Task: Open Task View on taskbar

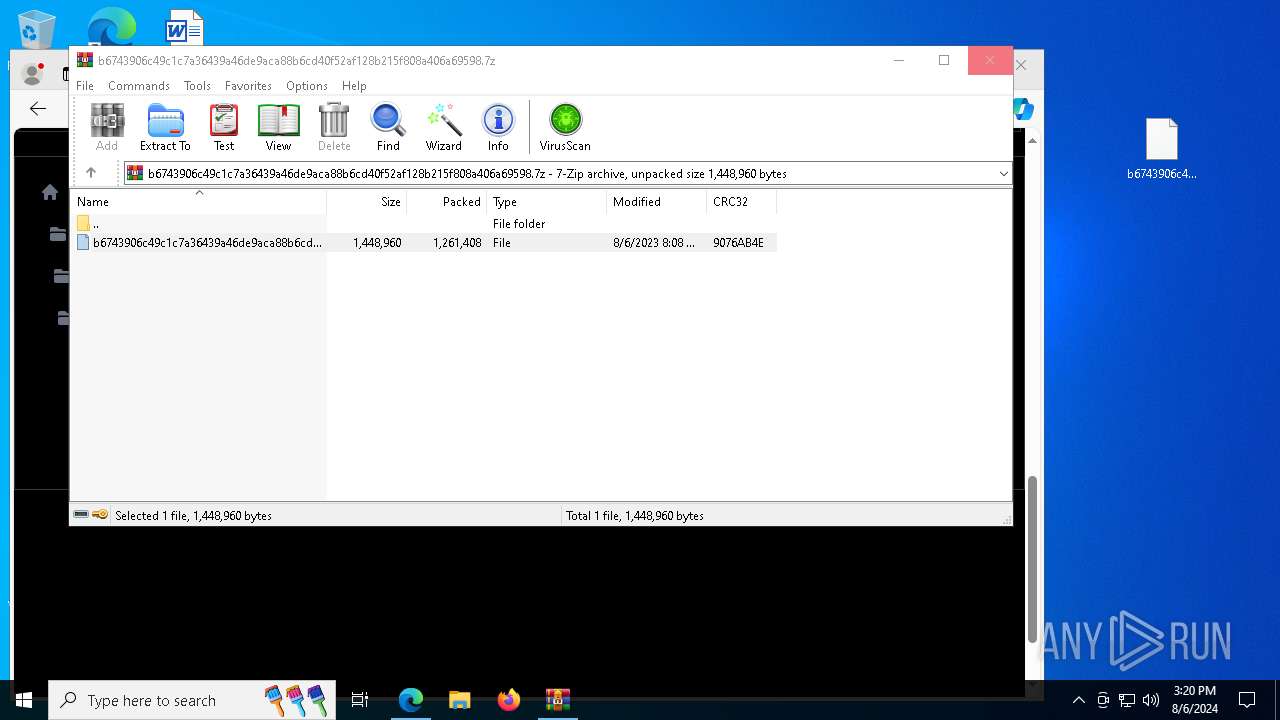Action: pyautogui.click(x=360, y=700)
